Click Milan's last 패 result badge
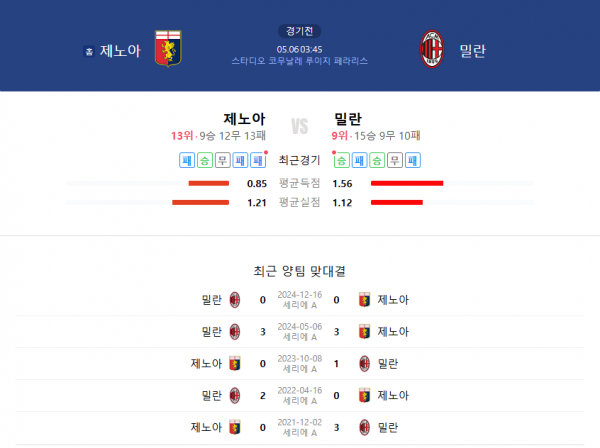 [x=412, y=160]
